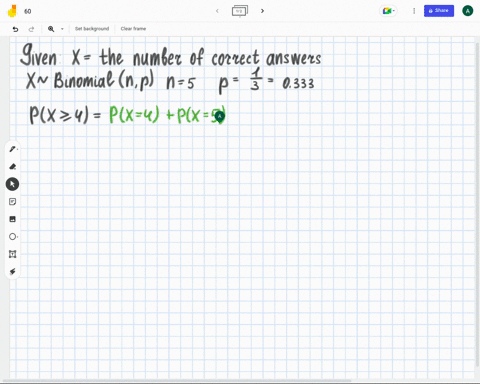480x384 pixels.
Task: Go to the next frame arrow
Action: tap(262, 11)
